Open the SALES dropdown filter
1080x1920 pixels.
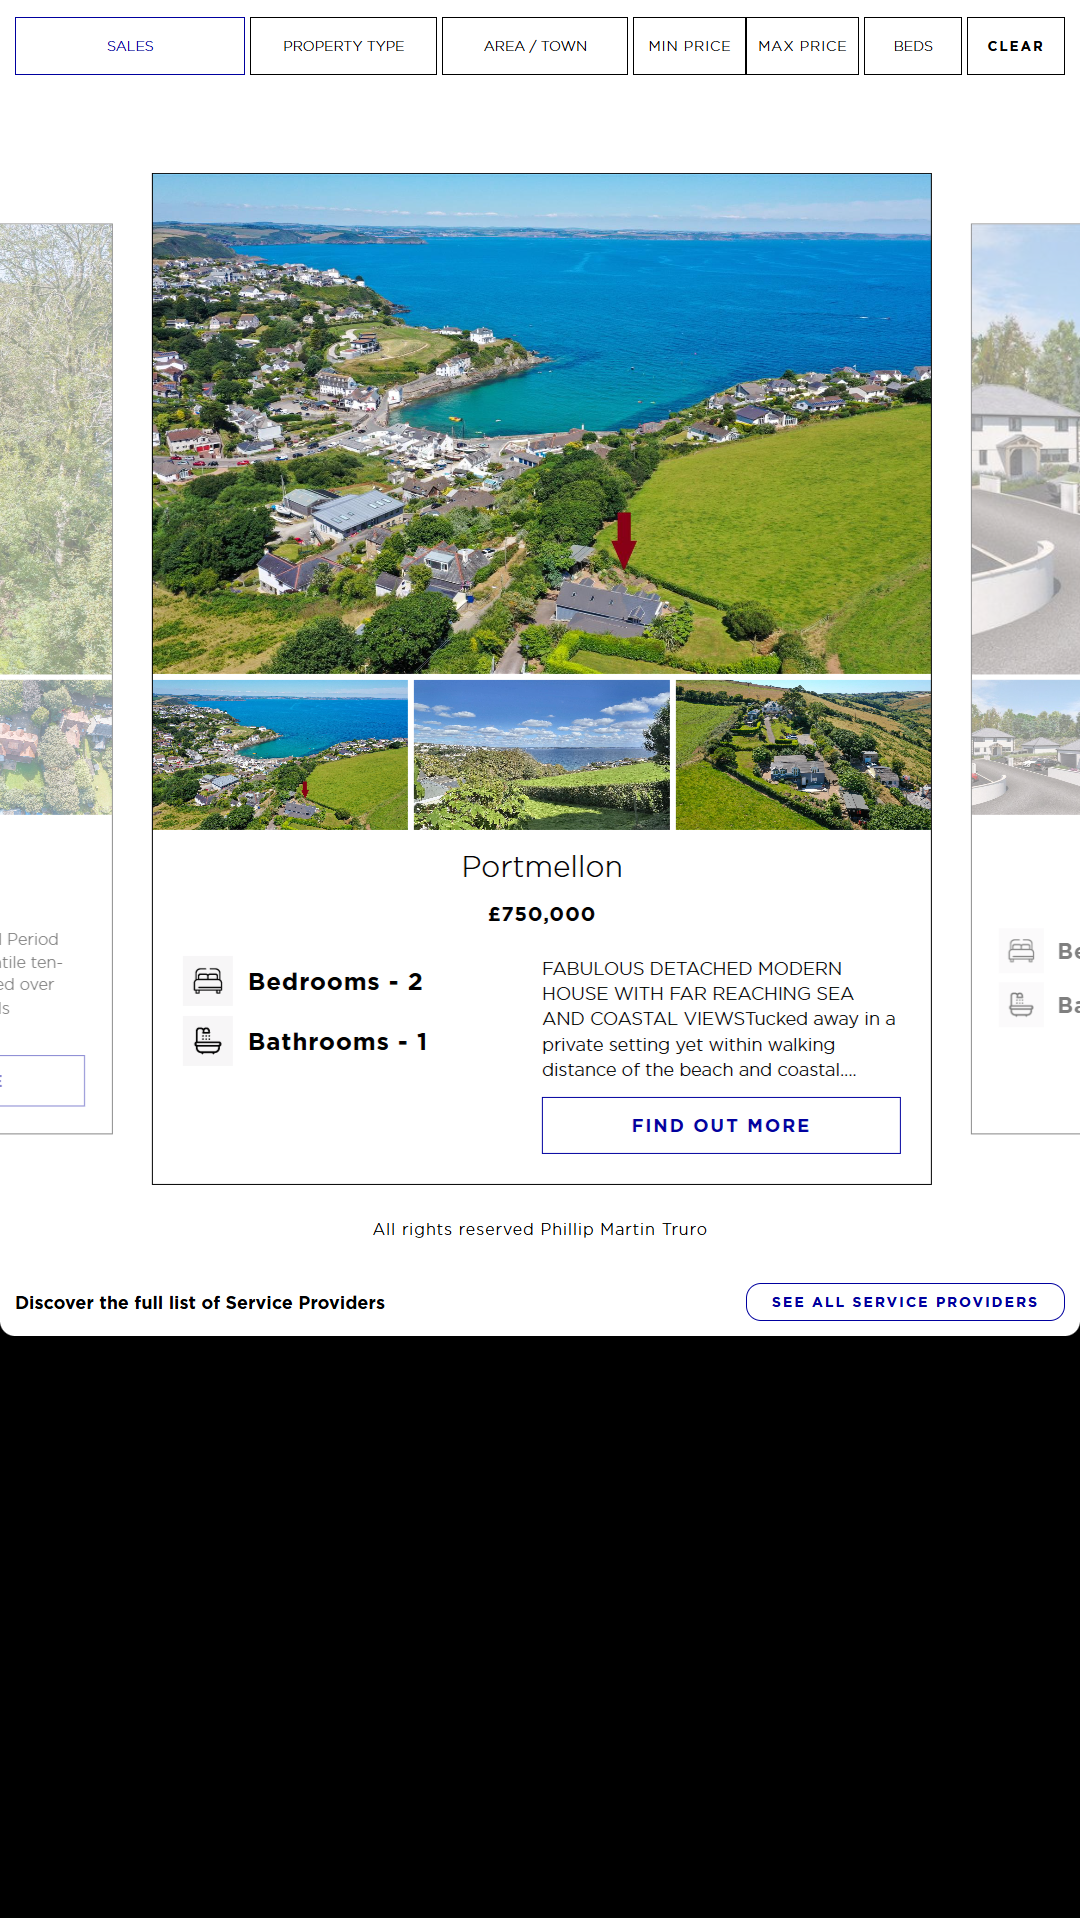click(130, 46)
